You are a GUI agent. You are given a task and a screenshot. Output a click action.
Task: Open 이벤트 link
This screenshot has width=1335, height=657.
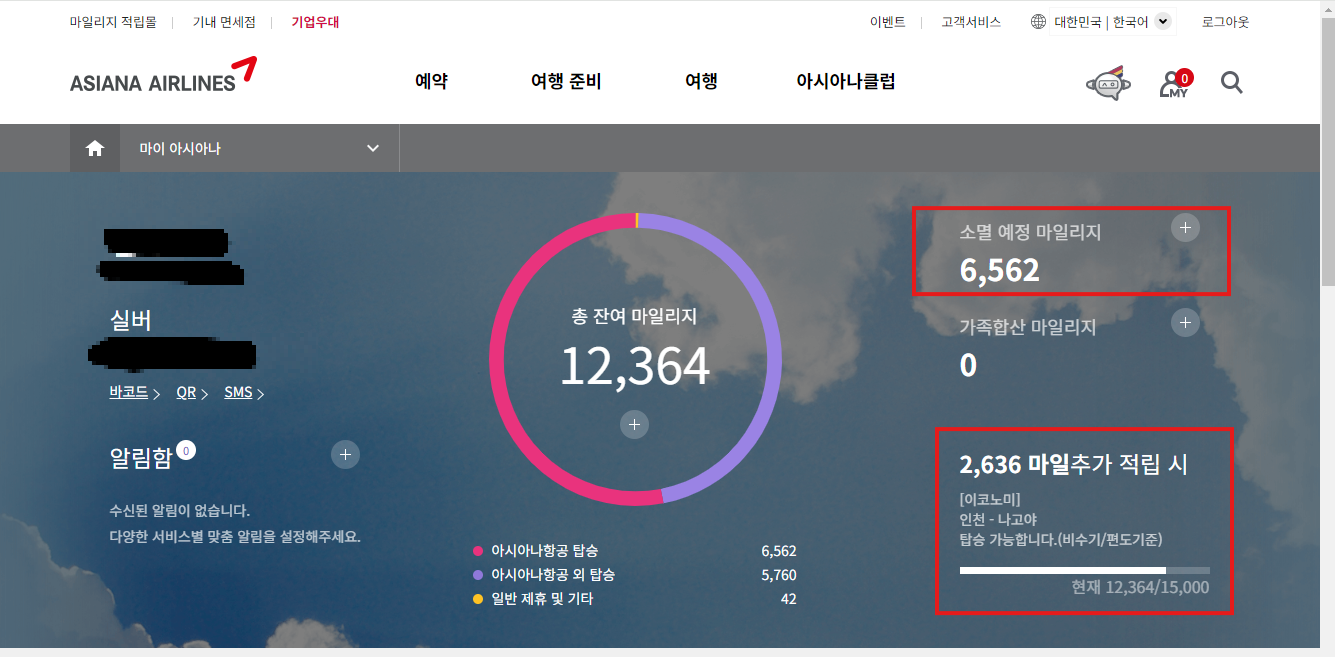point(888,22)
